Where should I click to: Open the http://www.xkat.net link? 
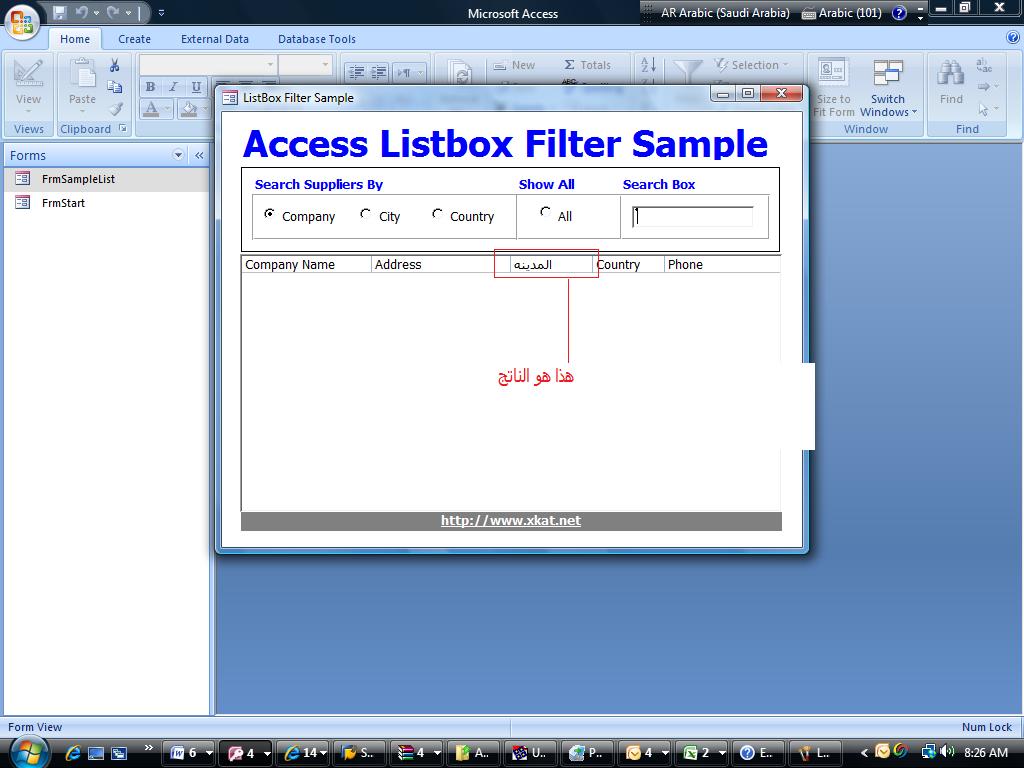tap(511, 520)
